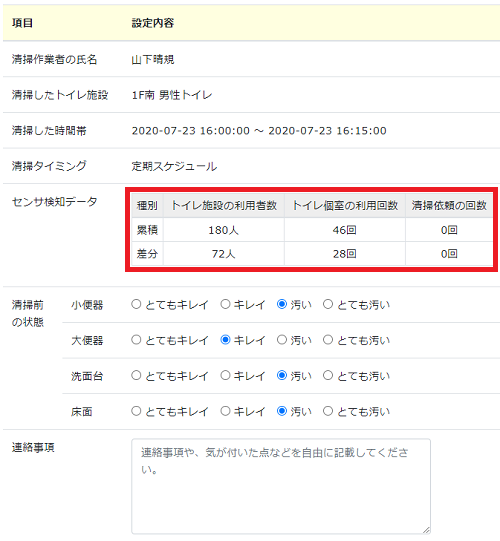This screenshot has width=500, height=541.
Task: Click the 清掃作業者の氏名 label
Action: click(55, 60)
